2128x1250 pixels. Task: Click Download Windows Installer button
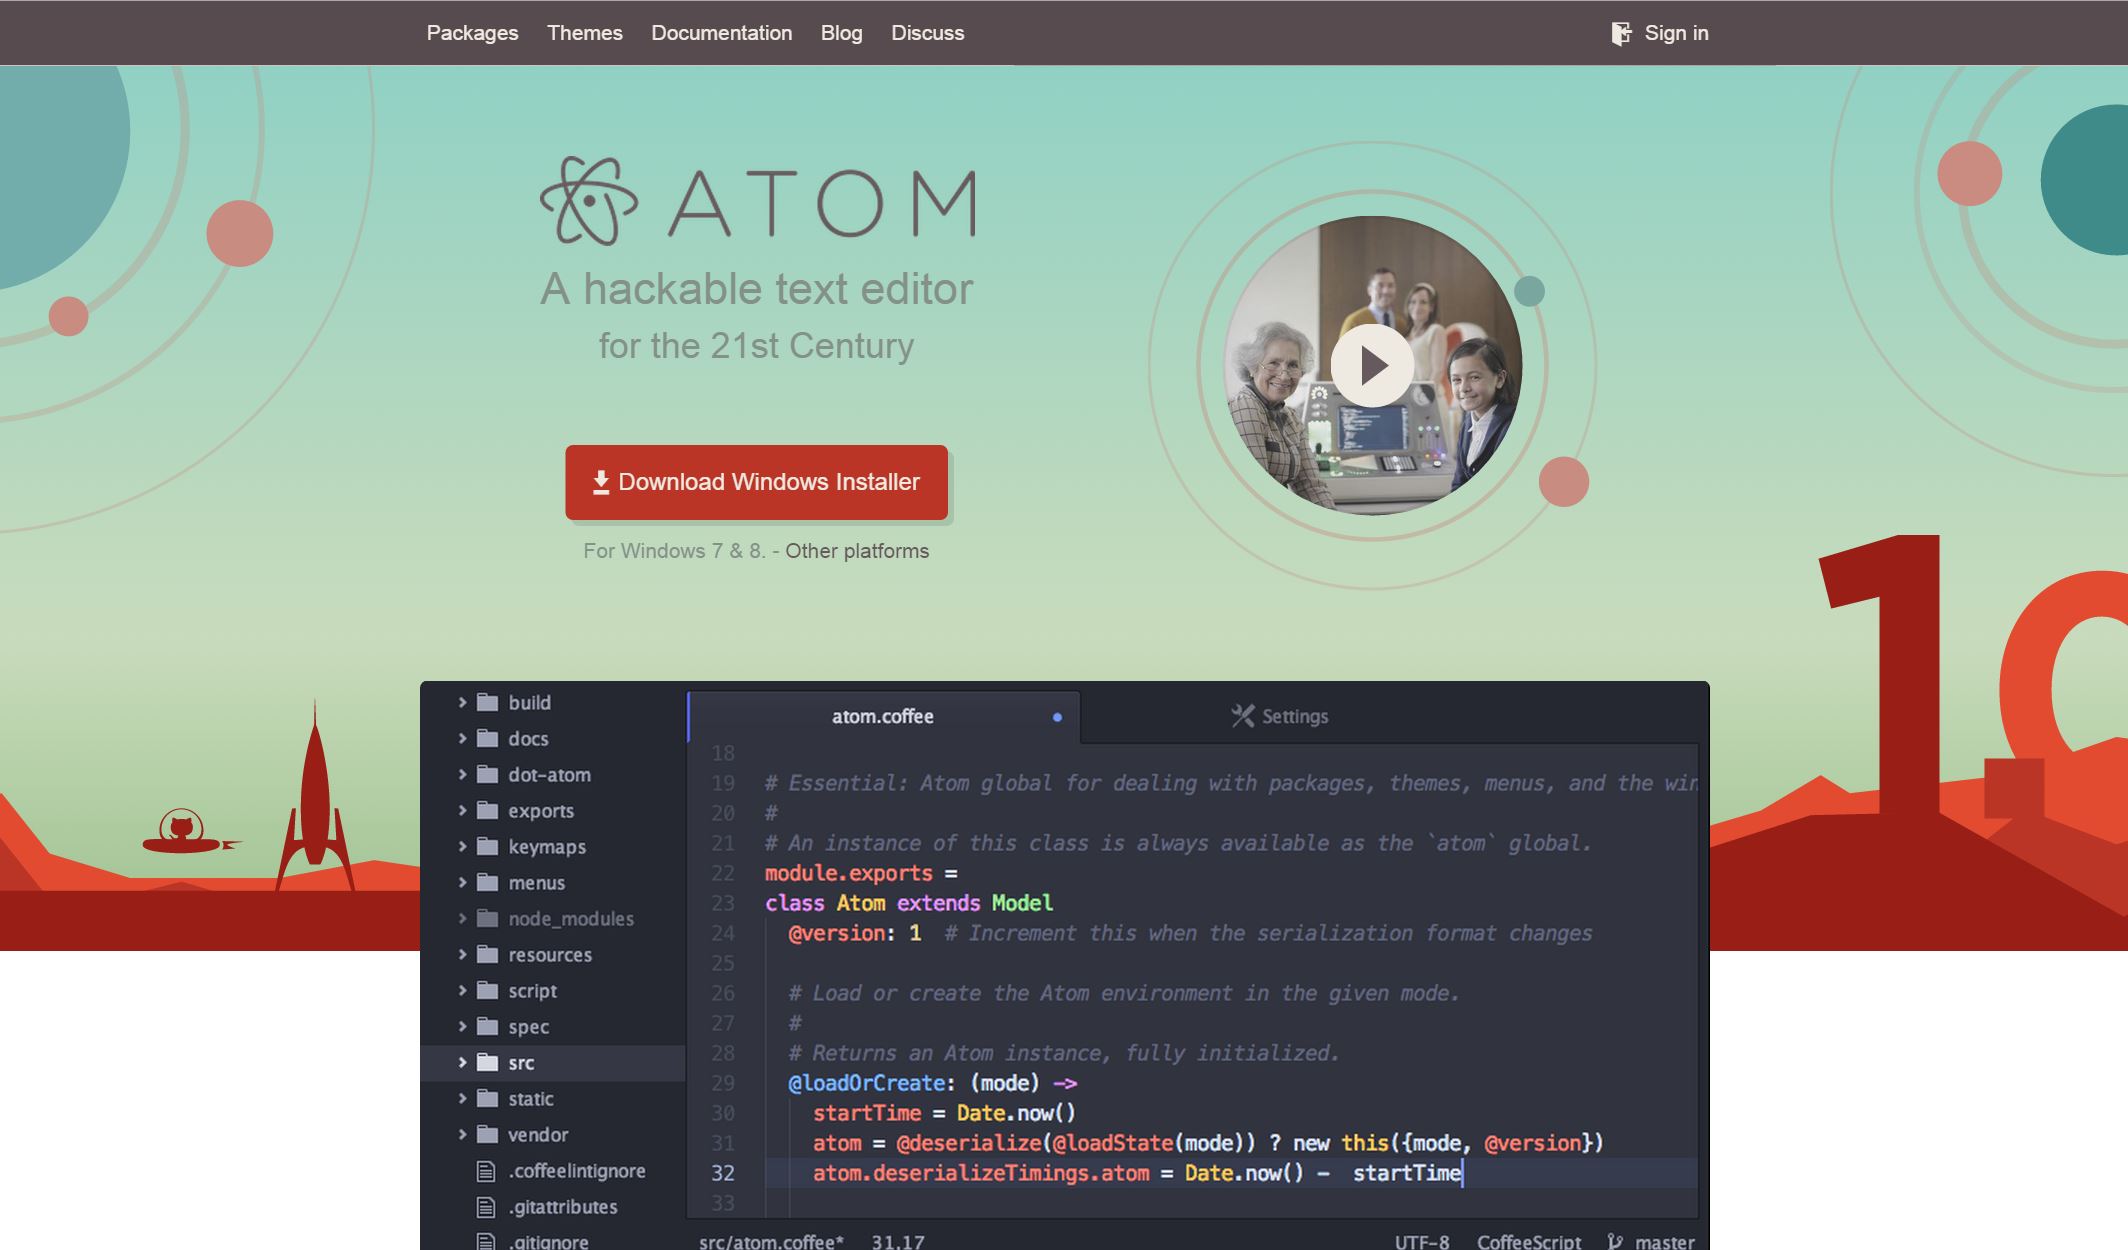pos(756,482)
